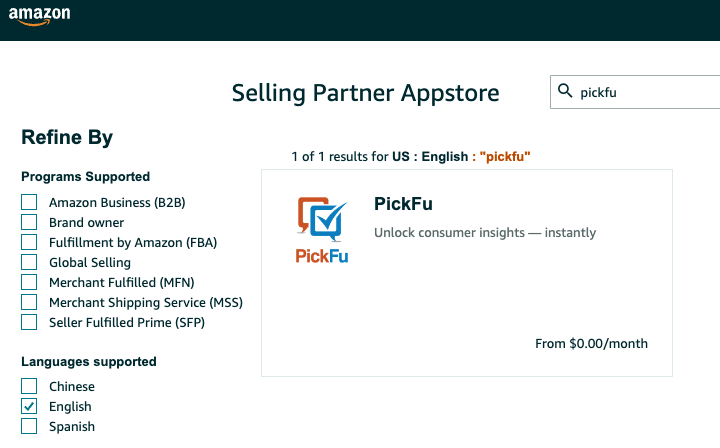This screenshot has height=448, width=720.
Task: Click the search field containing pickfu
Action: (635, 92)
